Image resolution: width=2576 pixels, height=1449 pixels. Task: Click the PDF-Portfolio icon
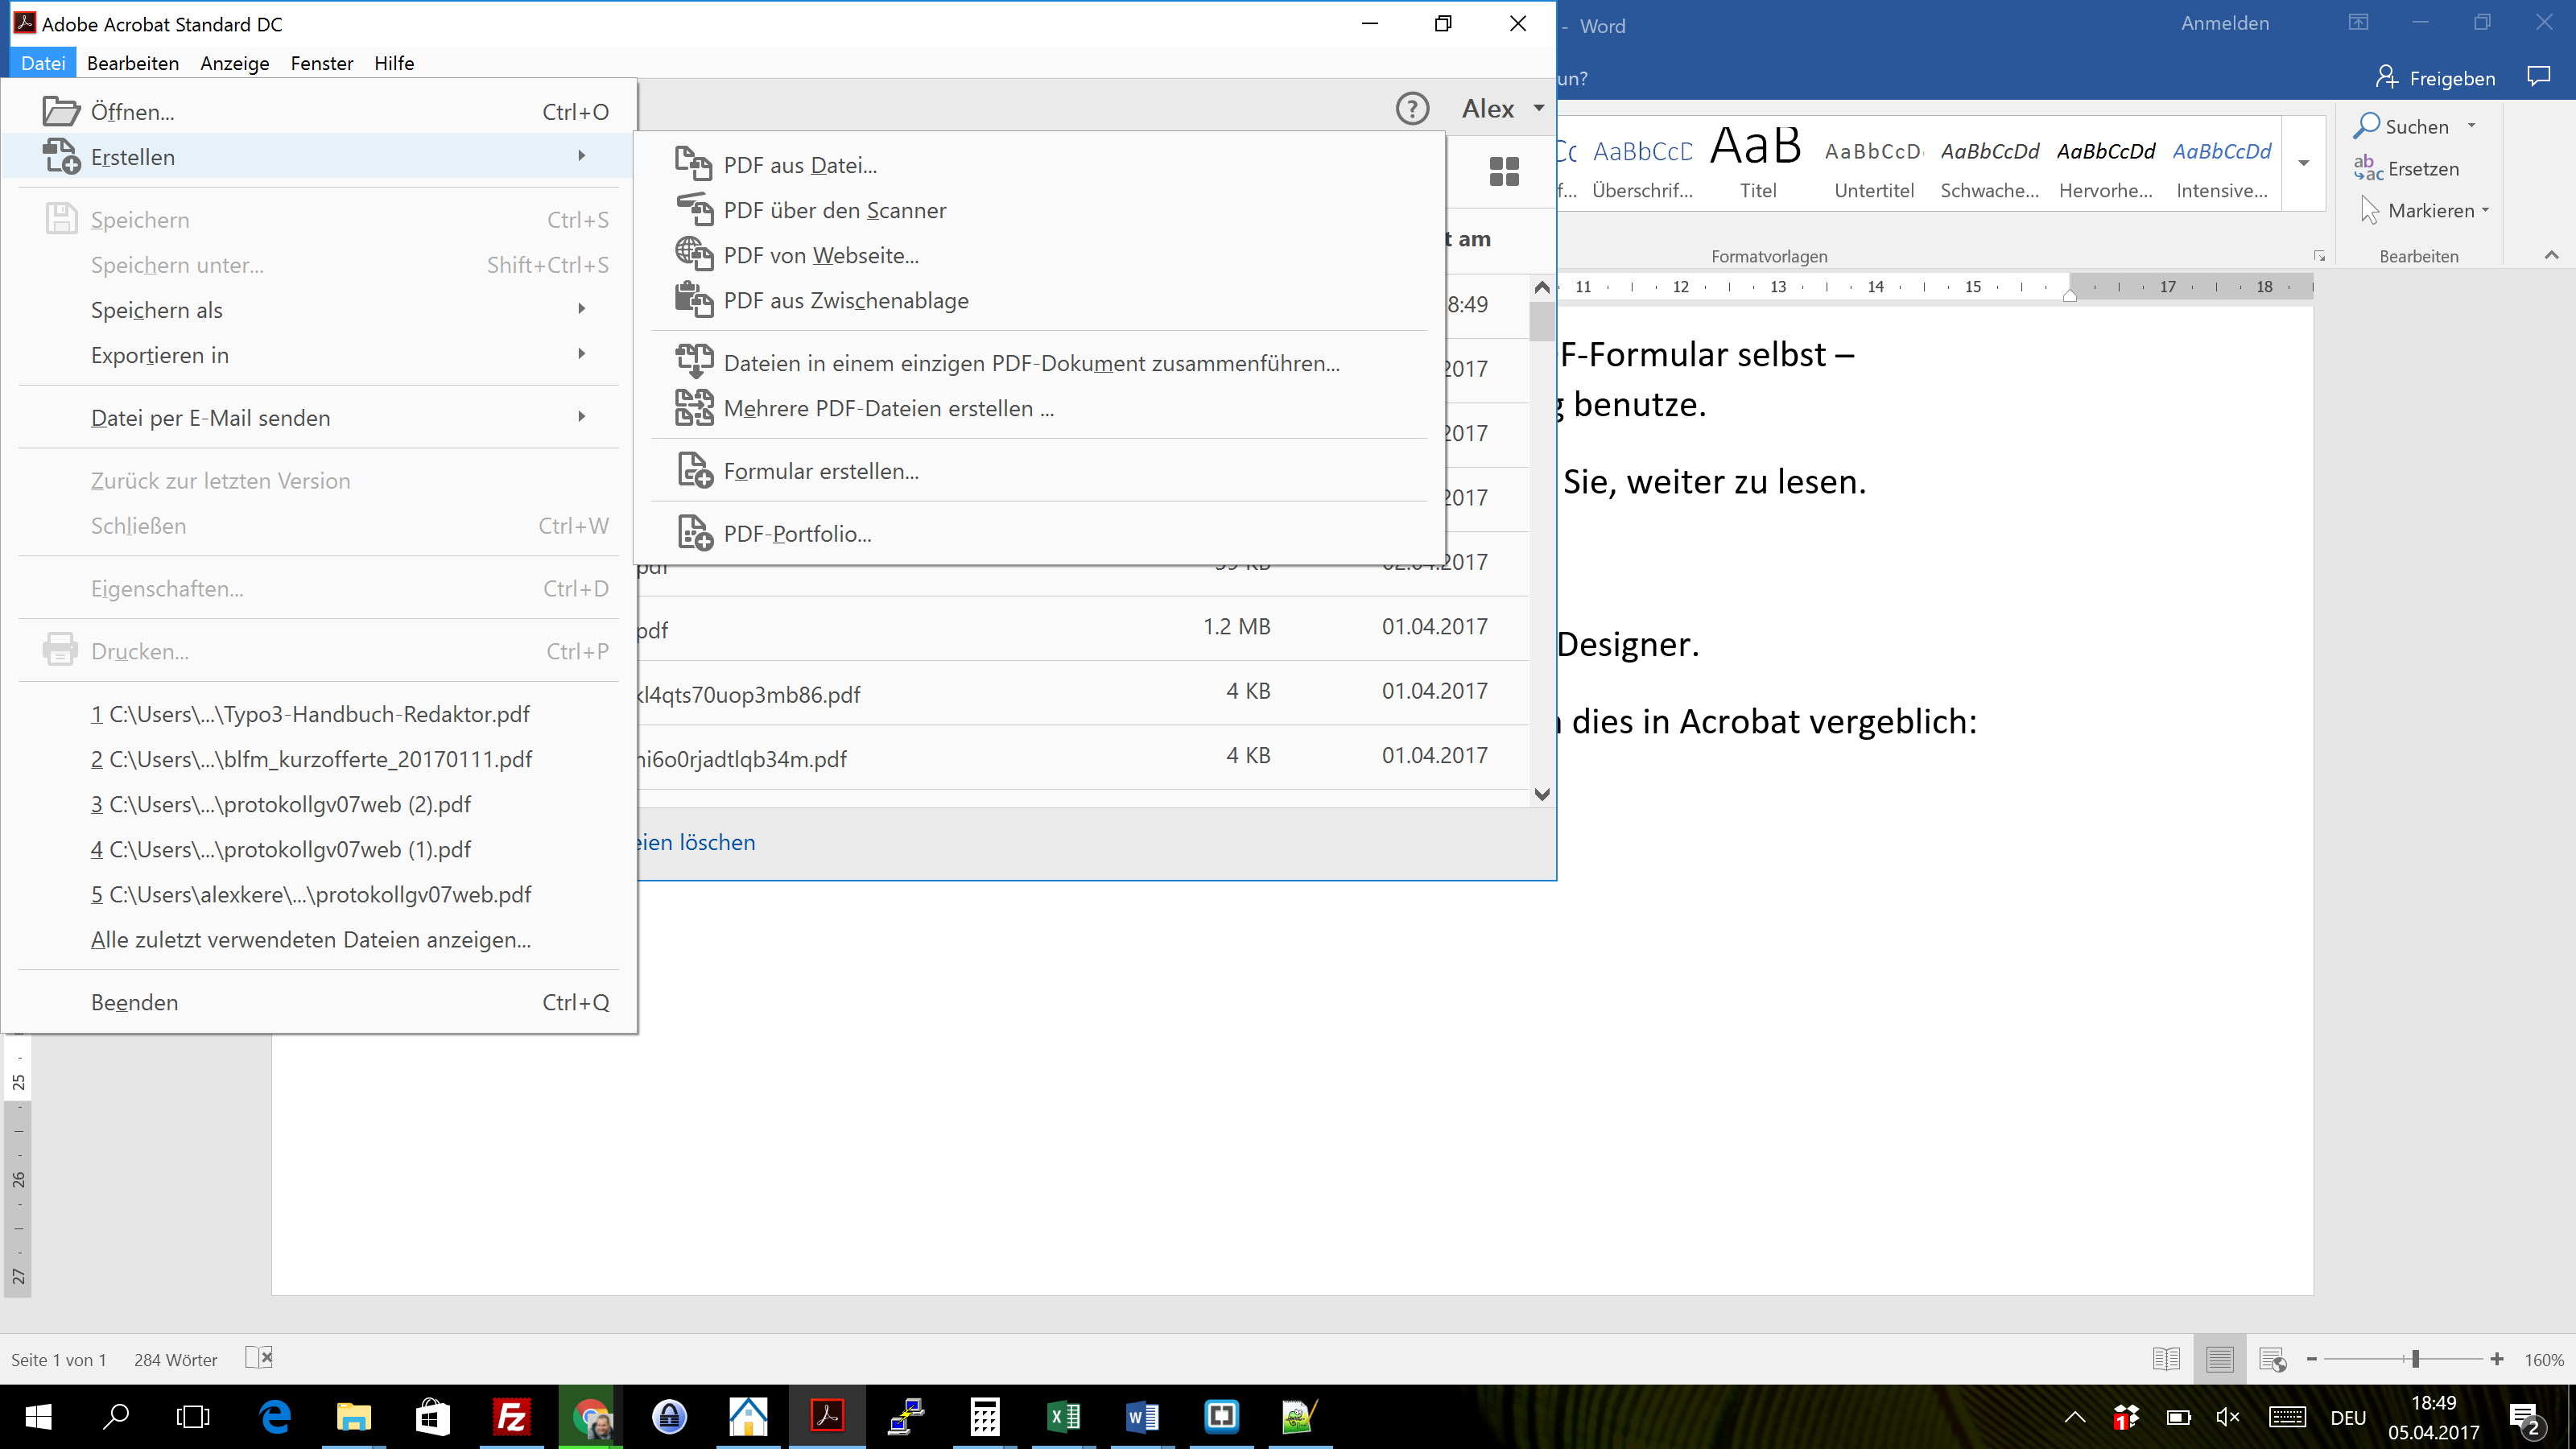[693, 533]
